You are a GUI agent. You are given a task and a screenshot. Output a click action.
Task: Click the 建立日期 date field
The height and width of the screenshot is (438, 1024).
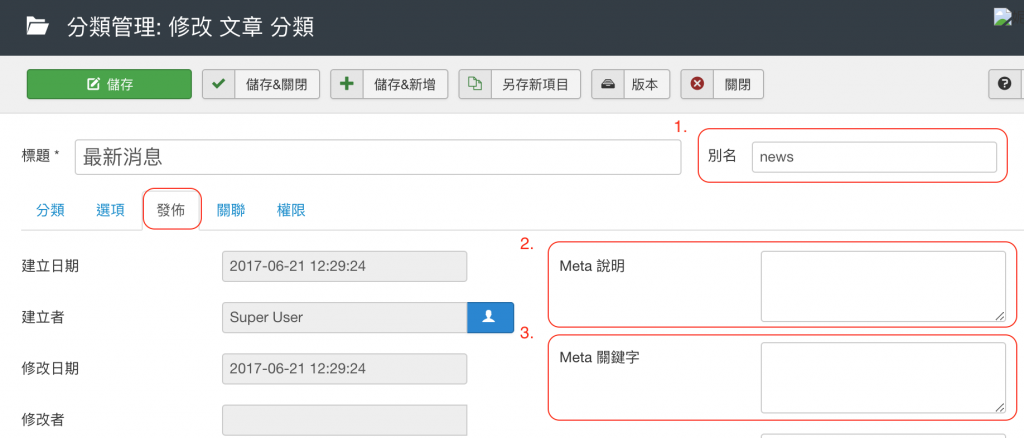pos(344,267)
